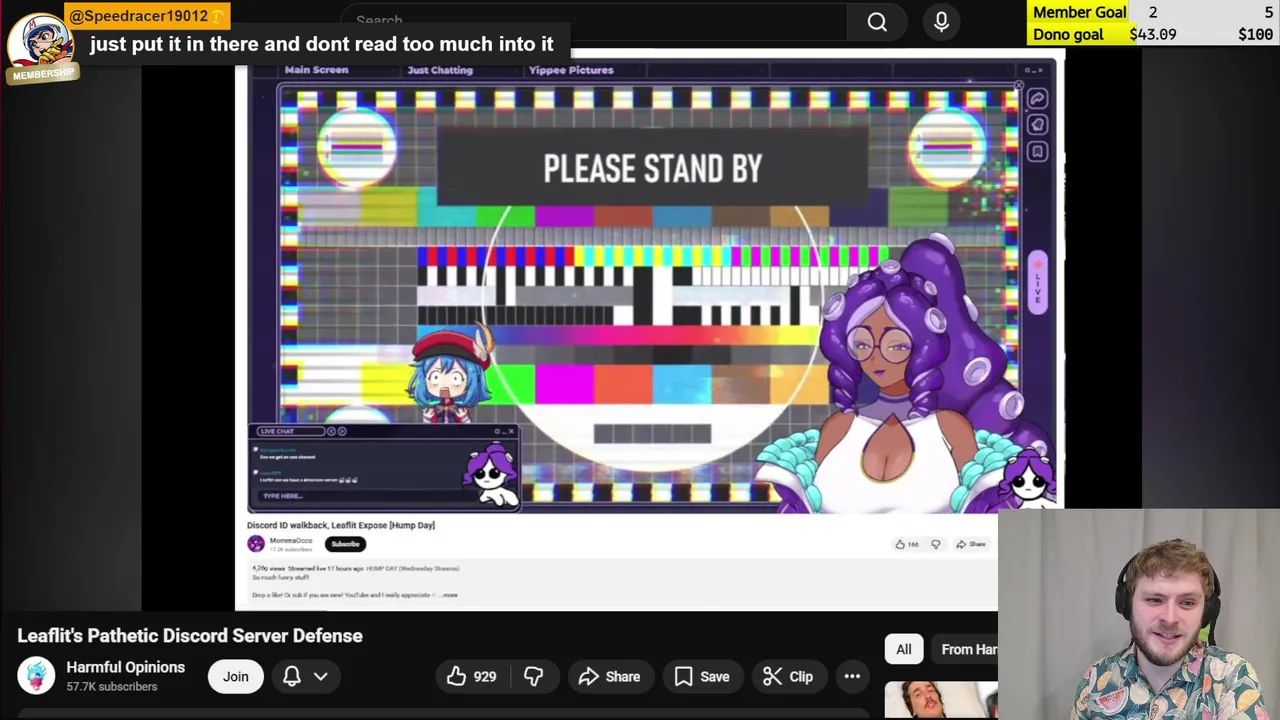Click the Dono goal $43.09 amount

(x=1153, y=34)
